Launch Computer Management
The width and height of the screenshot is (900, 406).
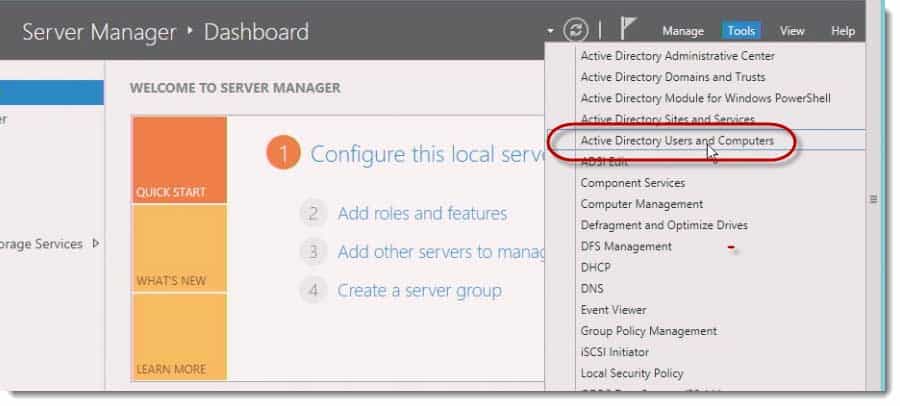(642, 204)
